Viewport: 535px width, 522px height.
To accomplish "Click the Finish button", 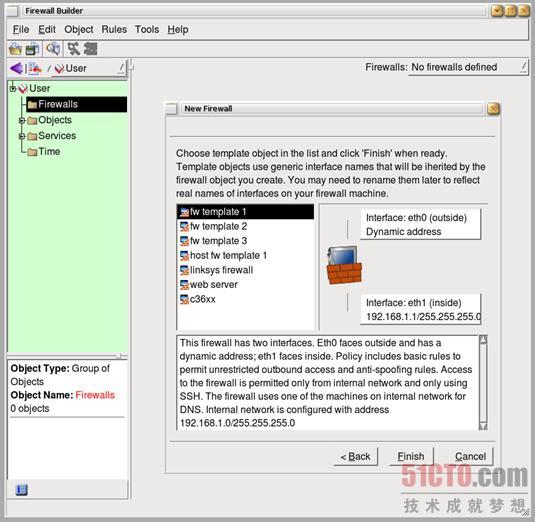I will click(x=411, y=456).
